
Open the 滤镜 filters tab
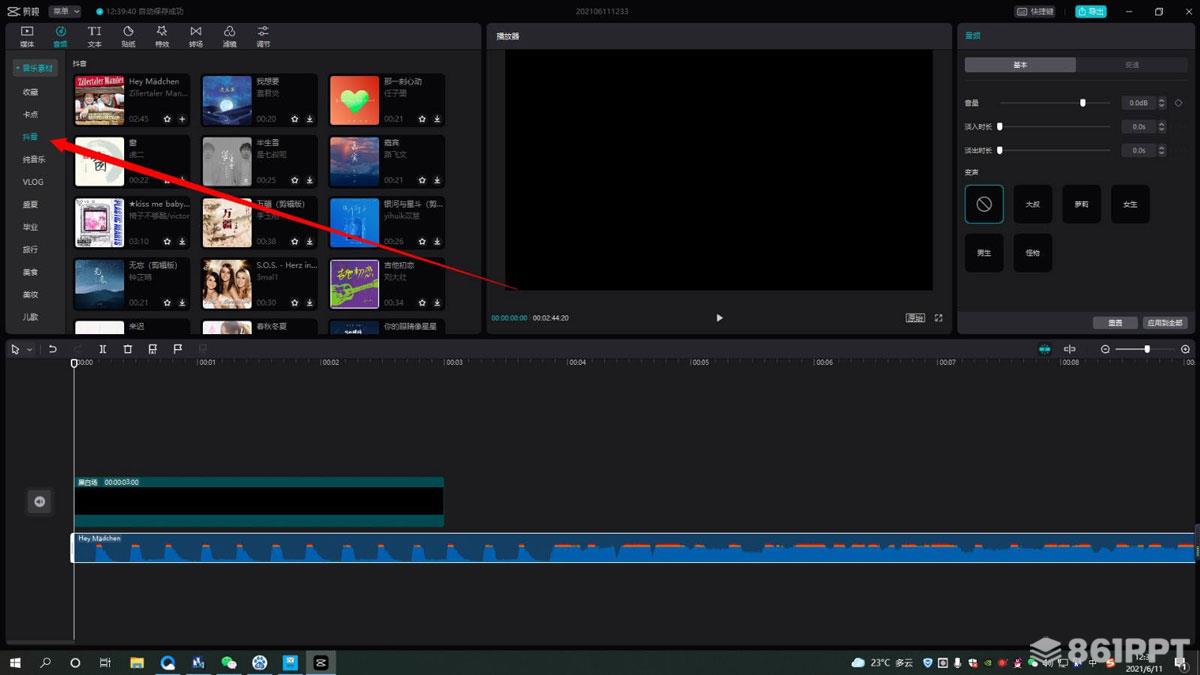[229, 36]
